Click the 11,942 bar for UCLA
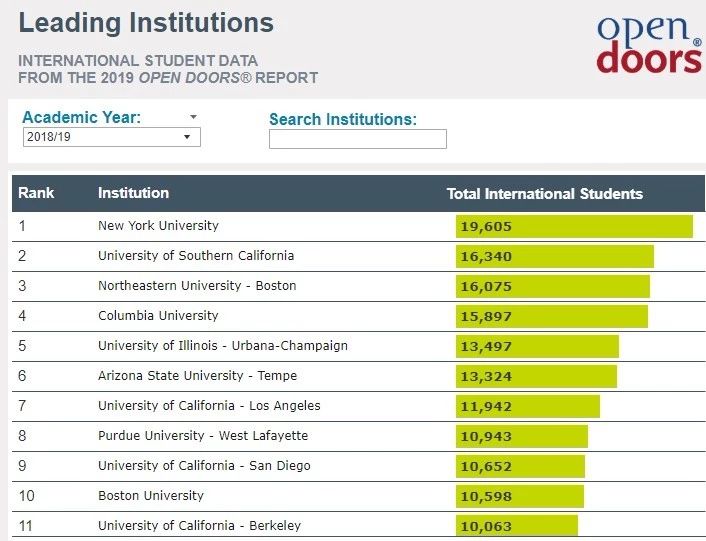 coord(528,406)
